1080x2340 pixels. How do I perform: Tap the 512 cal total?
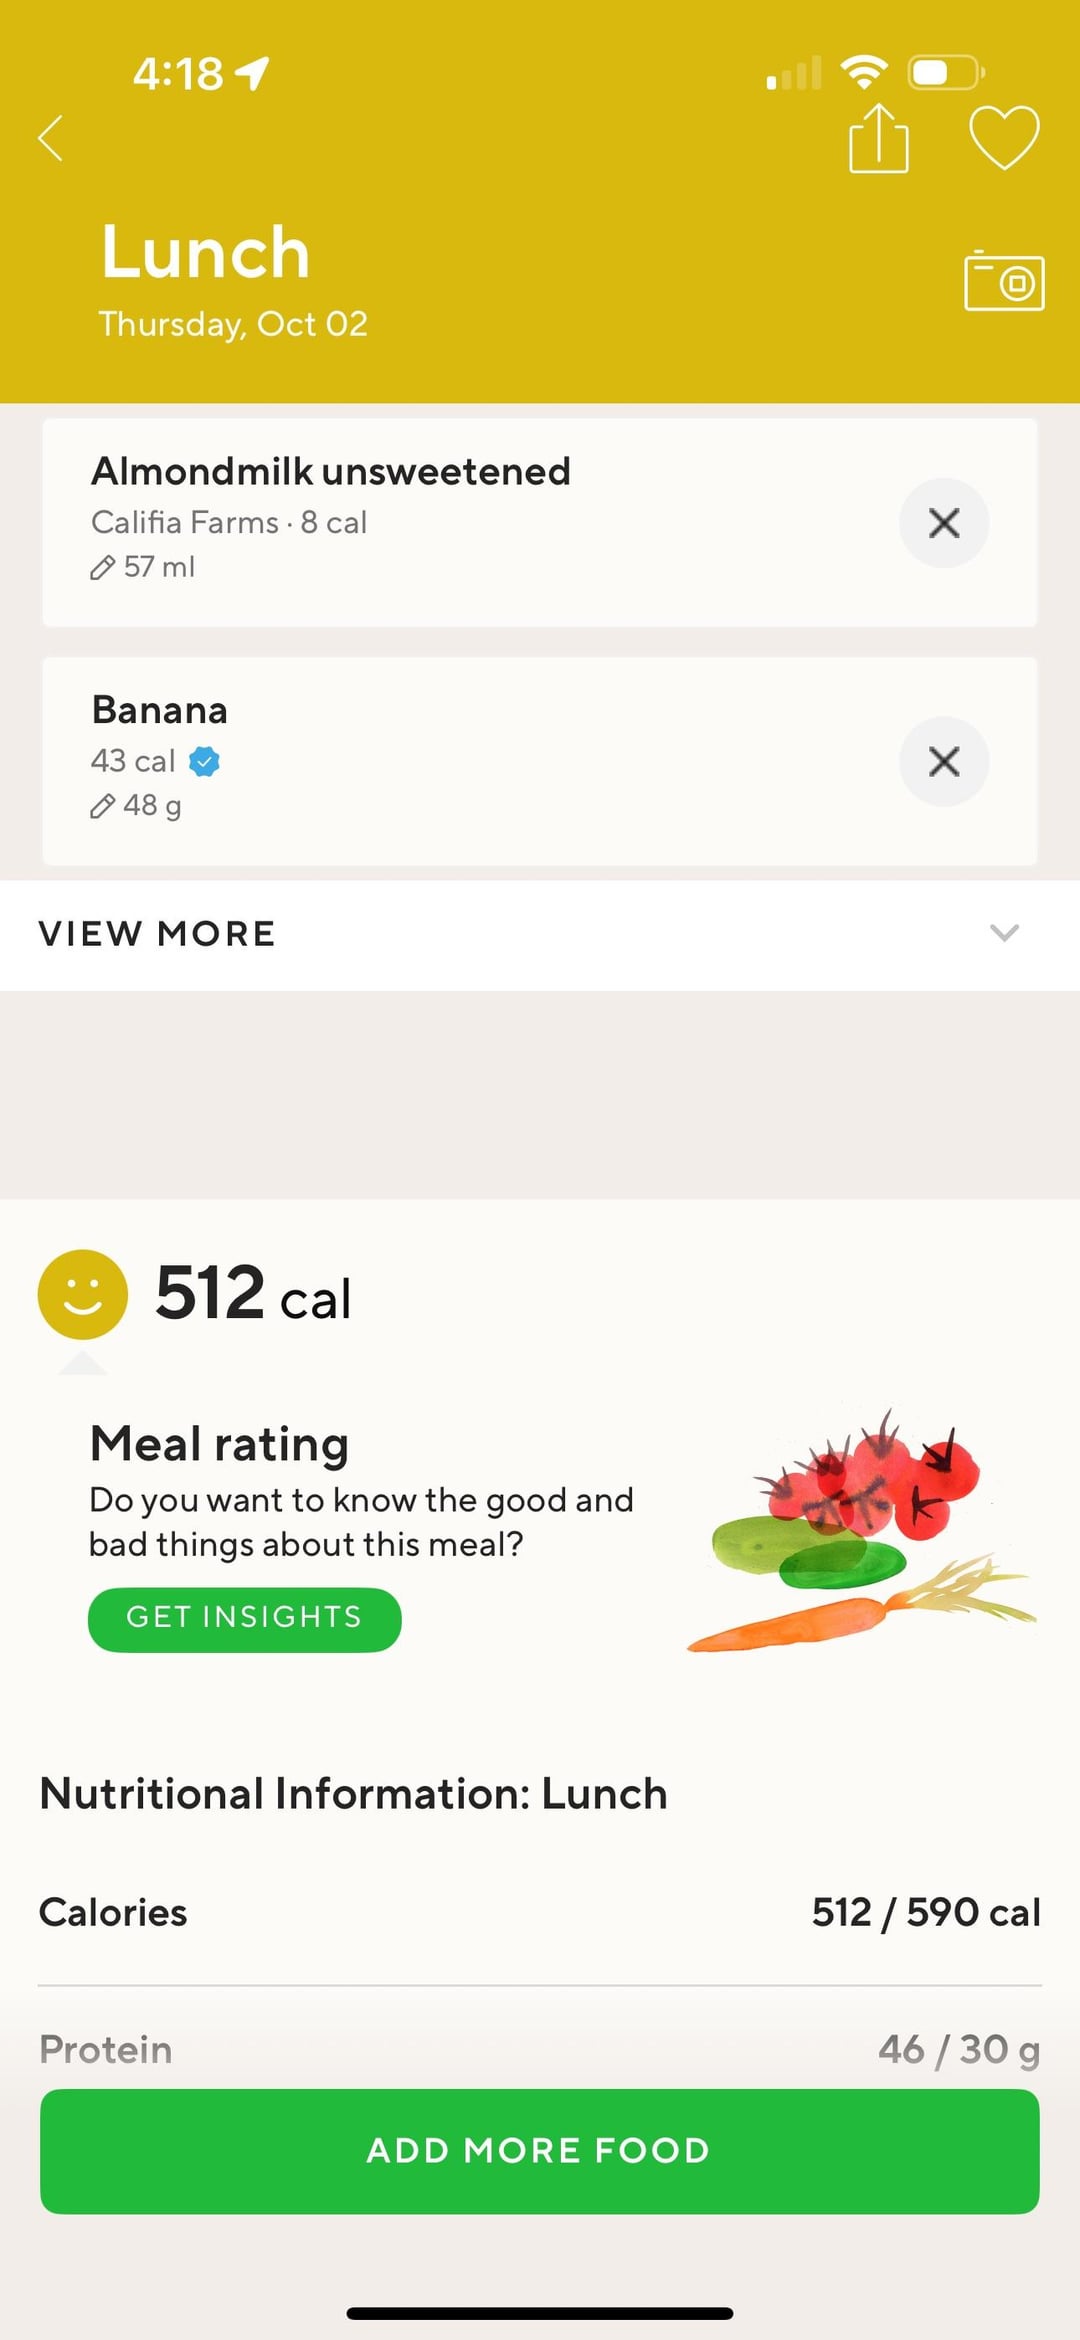coord(253,1294)
